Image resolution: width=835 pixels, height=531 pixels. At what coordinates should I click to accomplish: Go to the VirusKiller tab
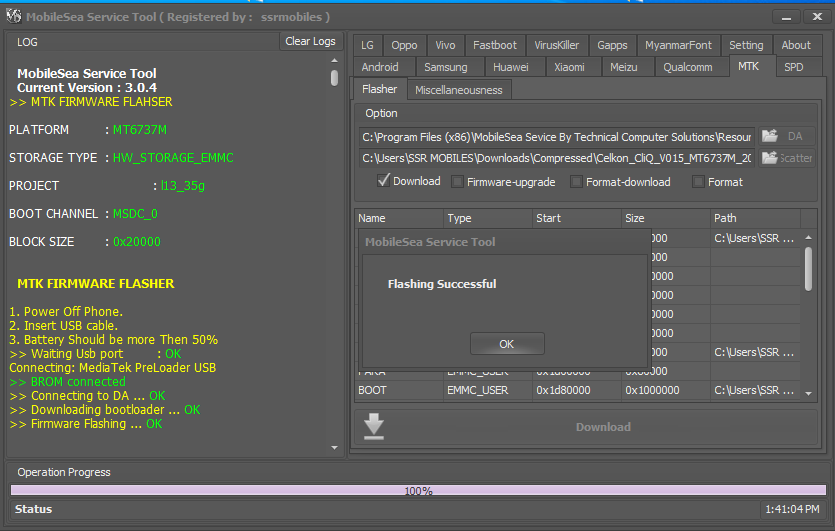tap(556, 45)
